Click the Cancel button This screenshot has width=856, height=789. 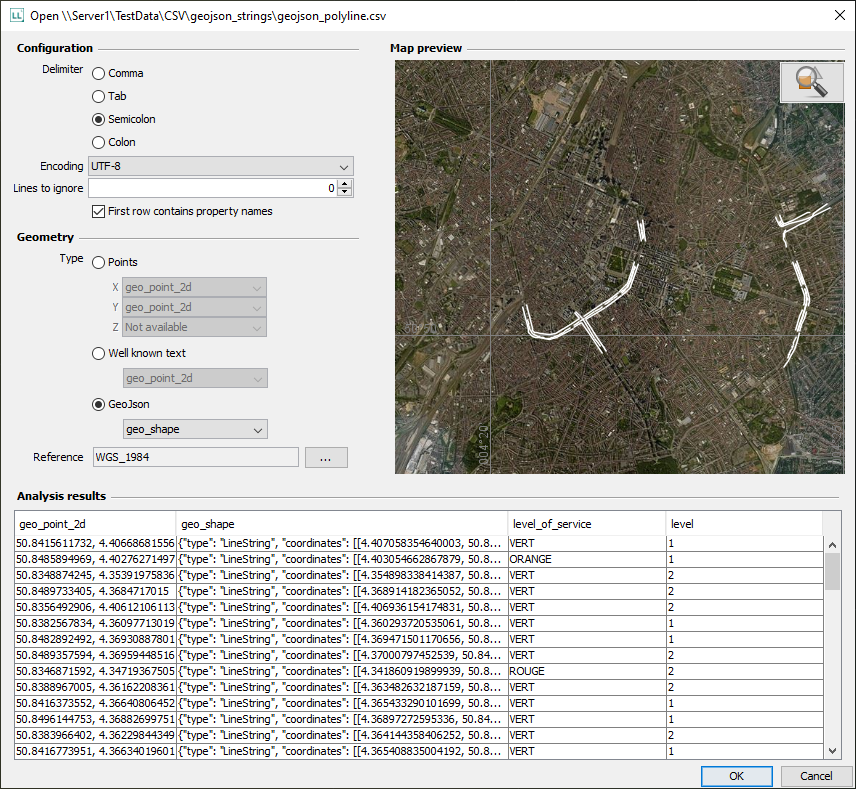point(816,776)
